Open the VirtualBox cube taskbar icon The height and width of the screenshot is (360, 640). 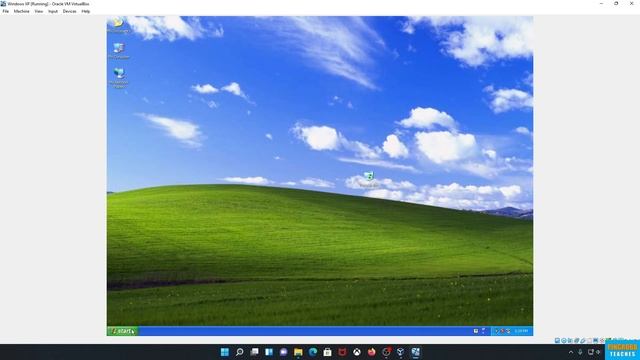point(400,352)
